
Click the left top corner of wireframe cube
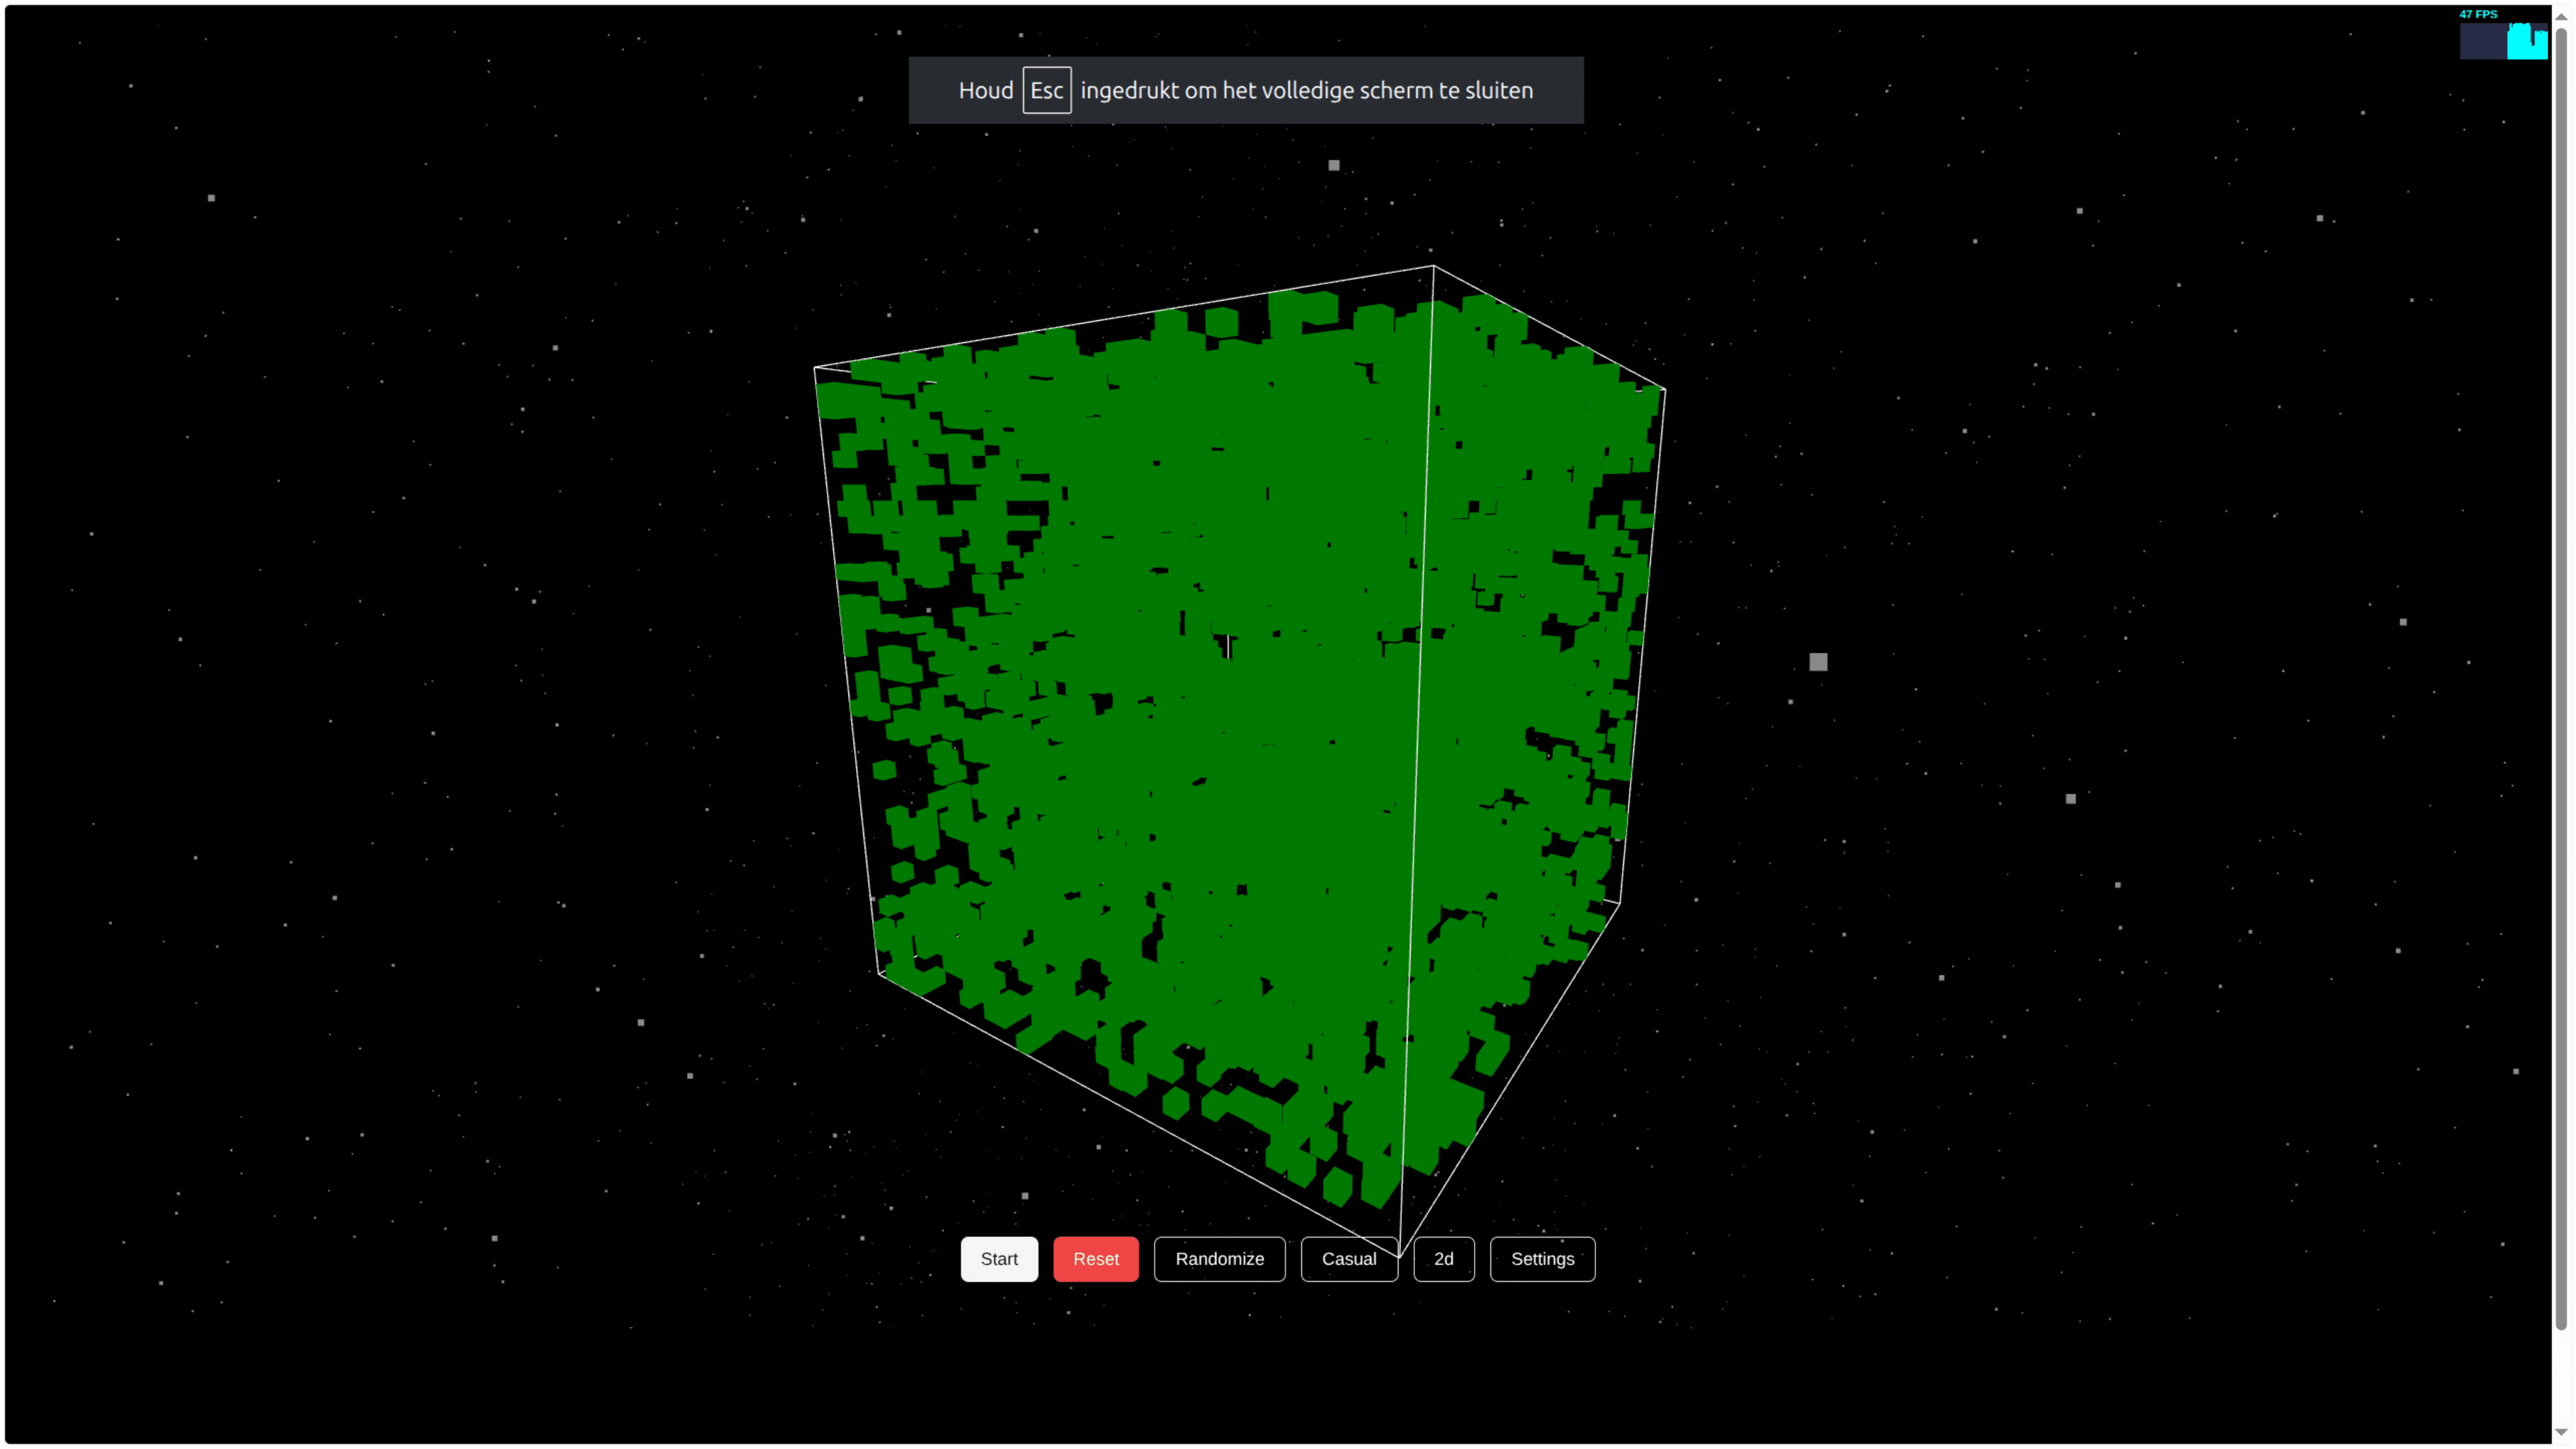pos(815,368)
